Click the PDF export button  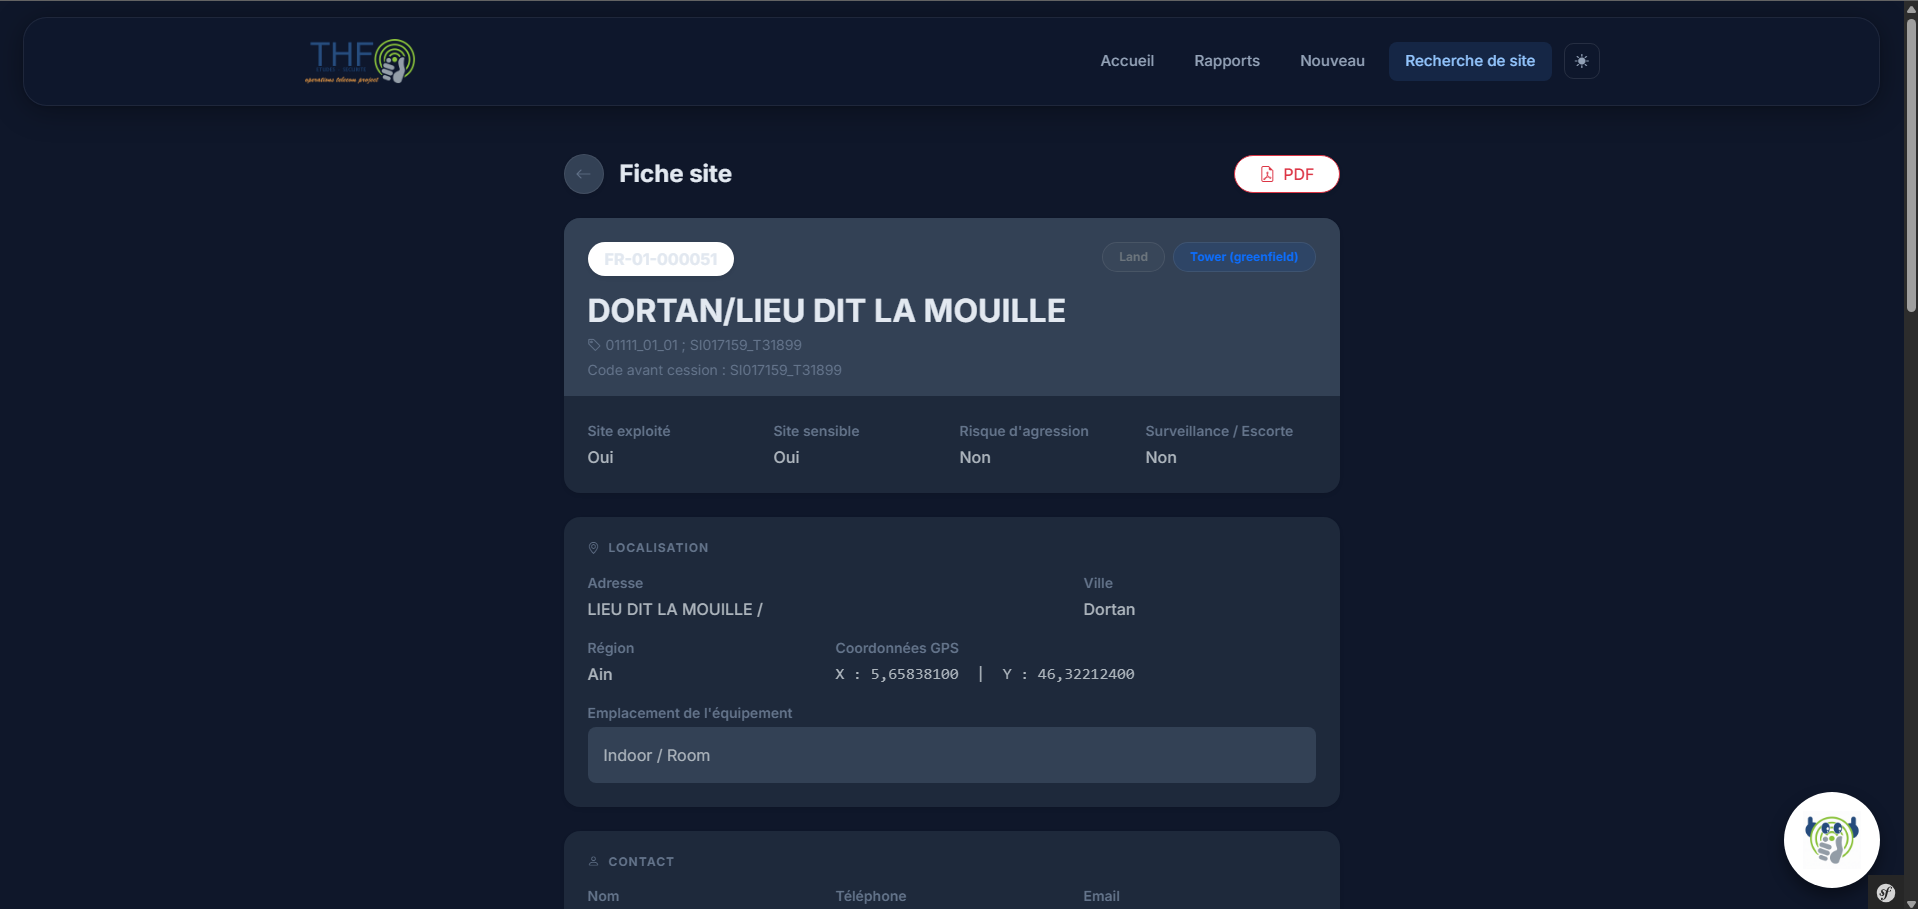point(1287,173)
